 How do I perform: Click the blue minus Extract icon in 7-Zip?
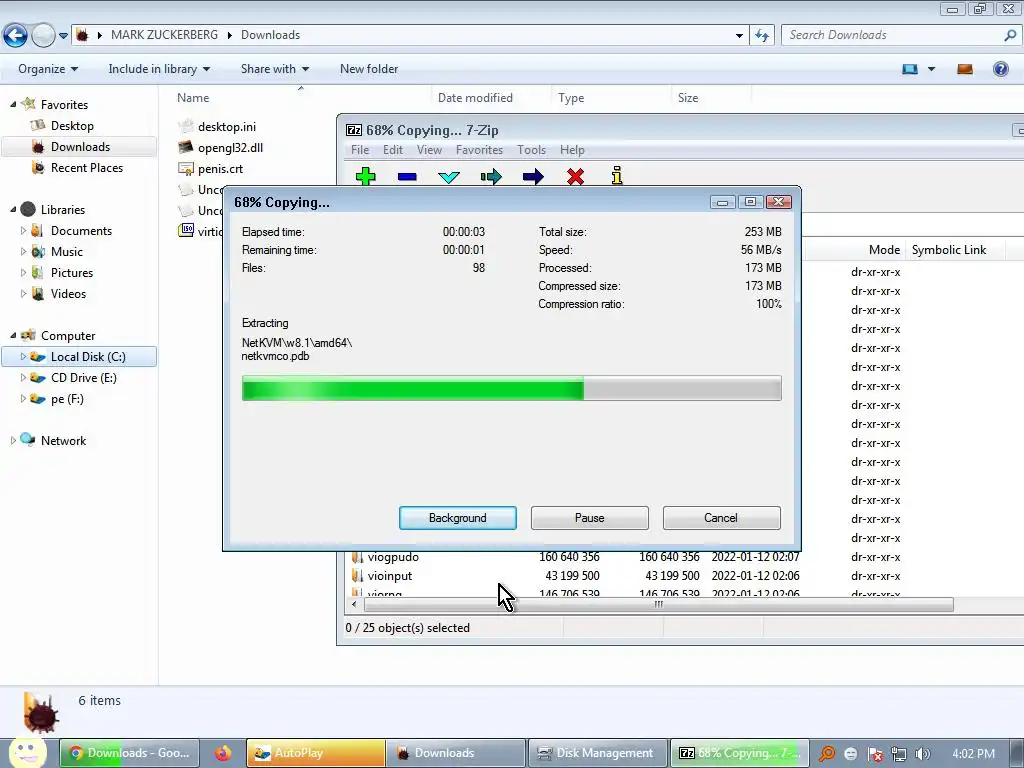(x=407, y=176)
